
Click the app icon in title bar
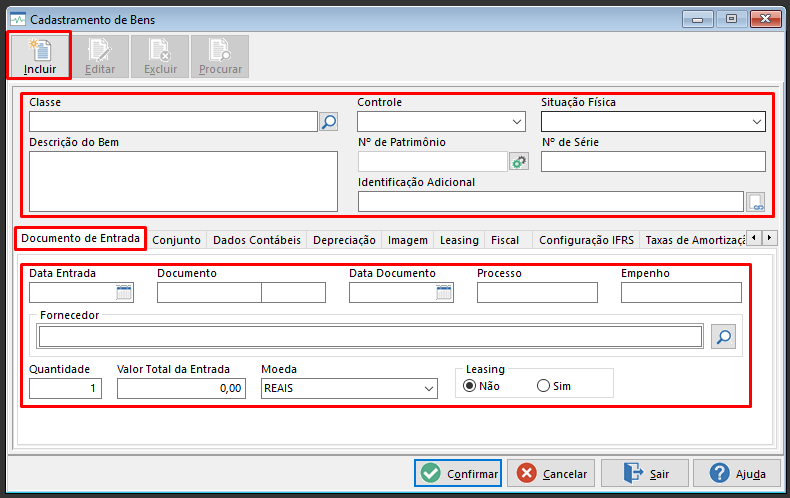[18, 20]
